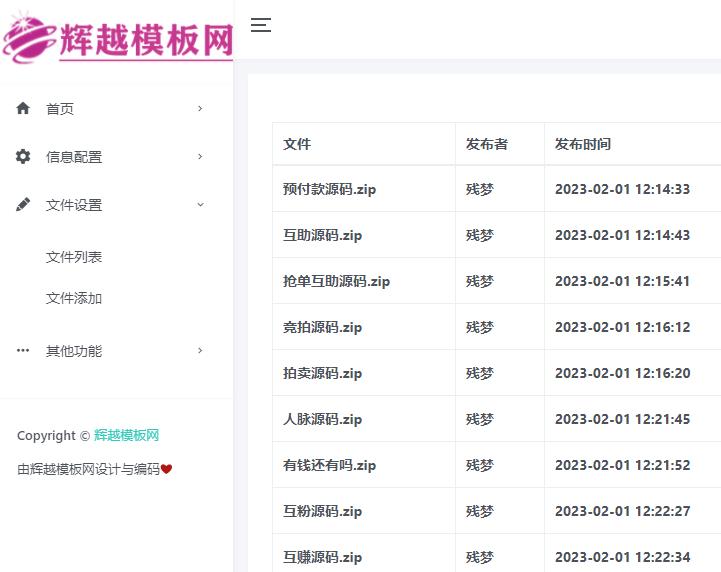
Task: Collapse the 文件设置 chevron arrow
Action: 200,204
